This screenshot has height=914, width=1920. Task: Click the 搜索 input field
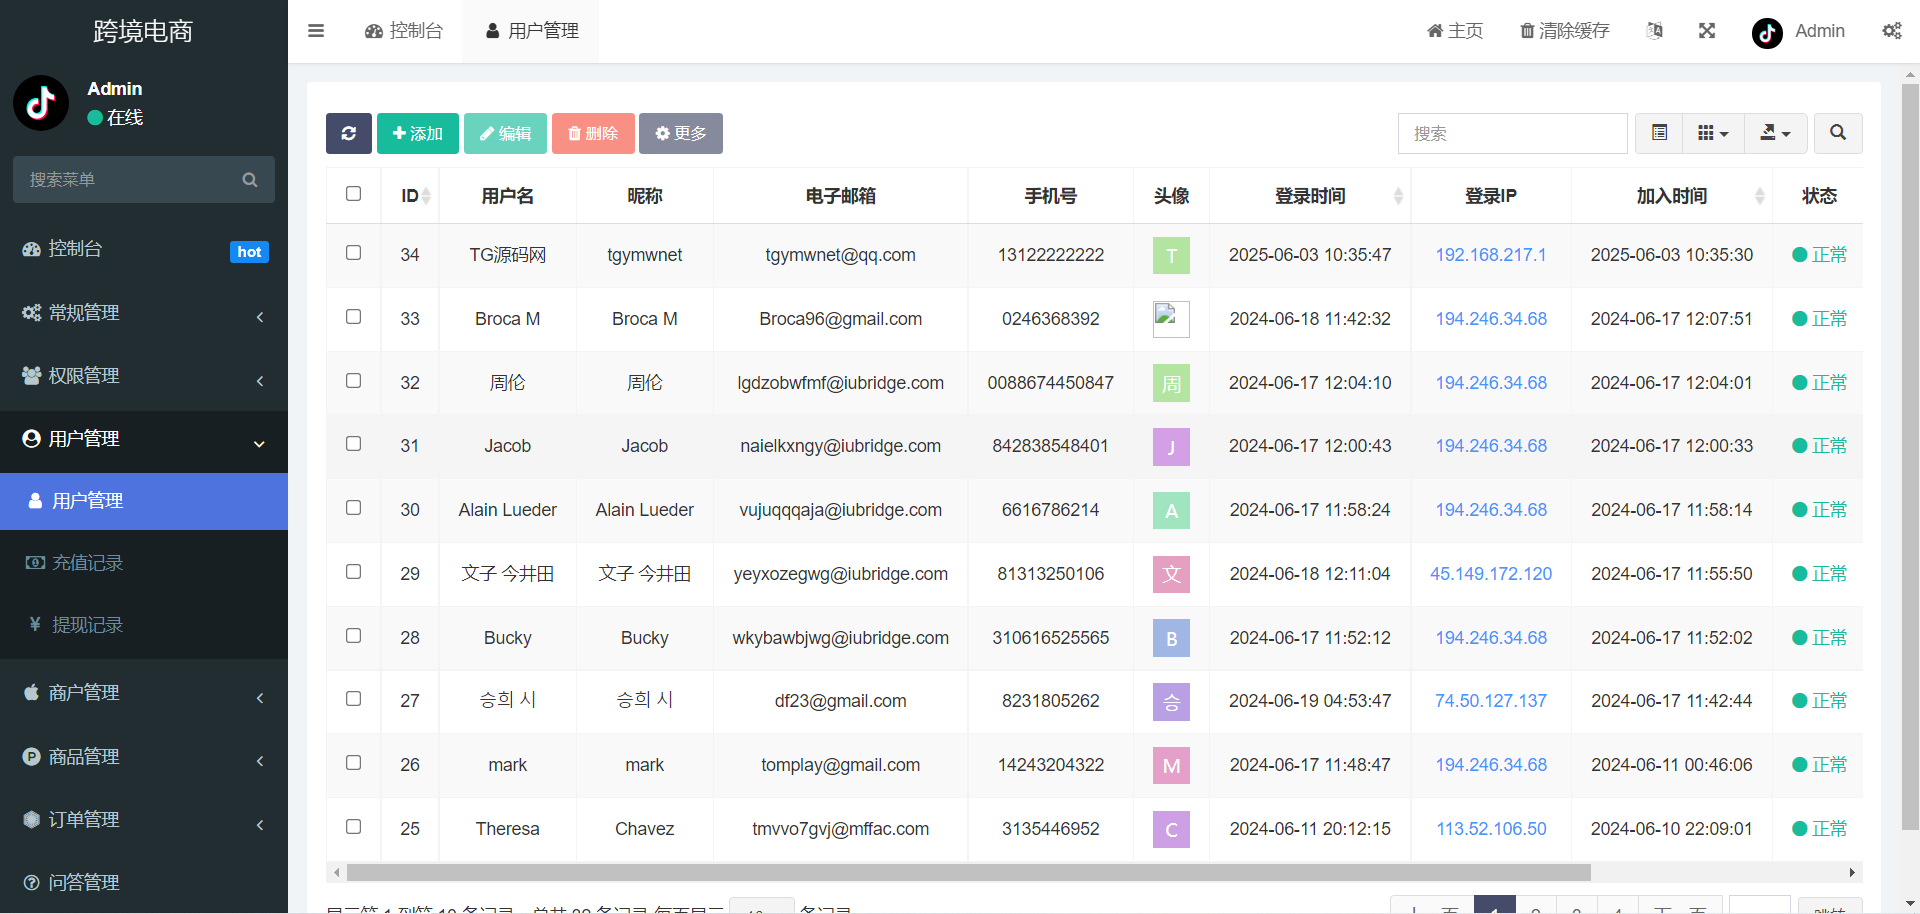(1511, 133)
